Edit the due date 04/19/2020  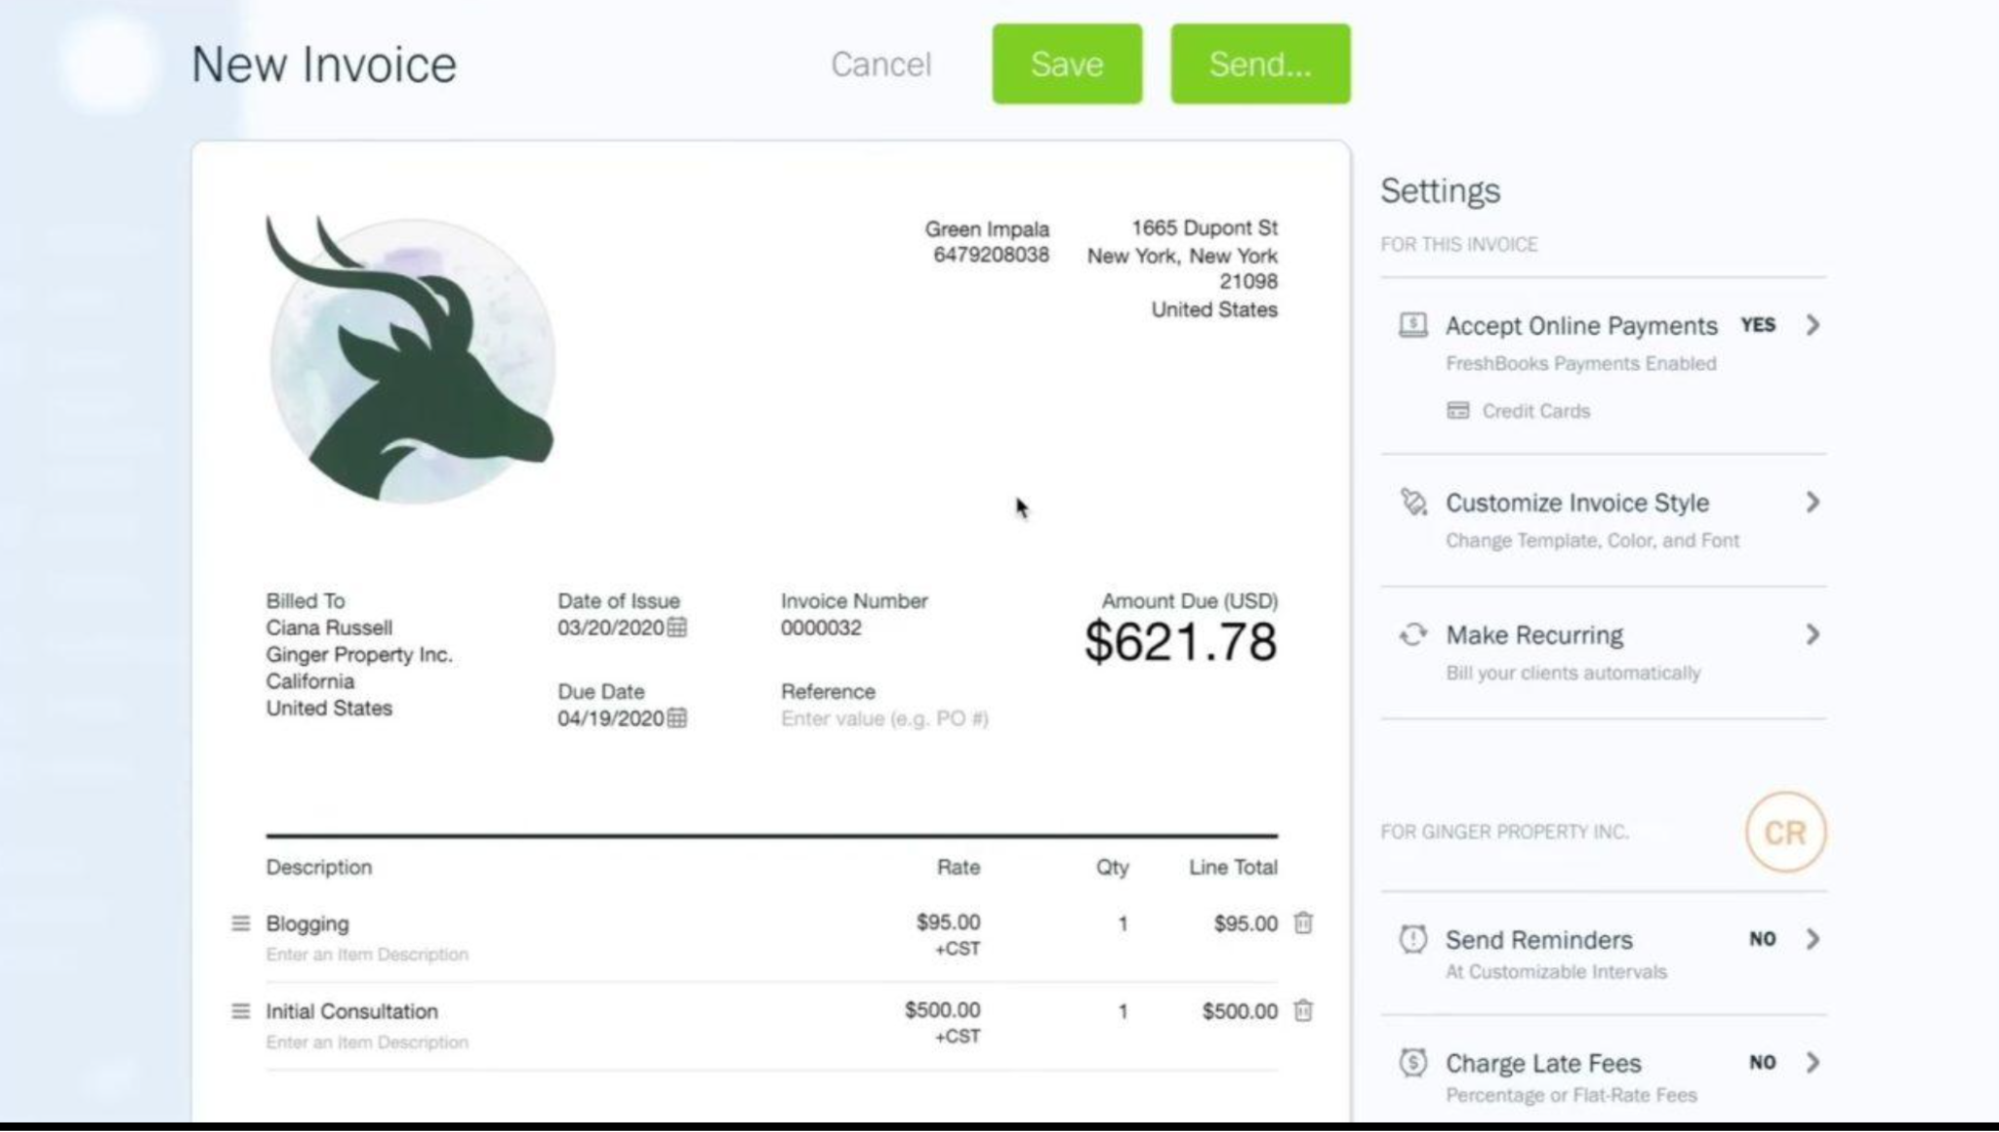[610, 719]
